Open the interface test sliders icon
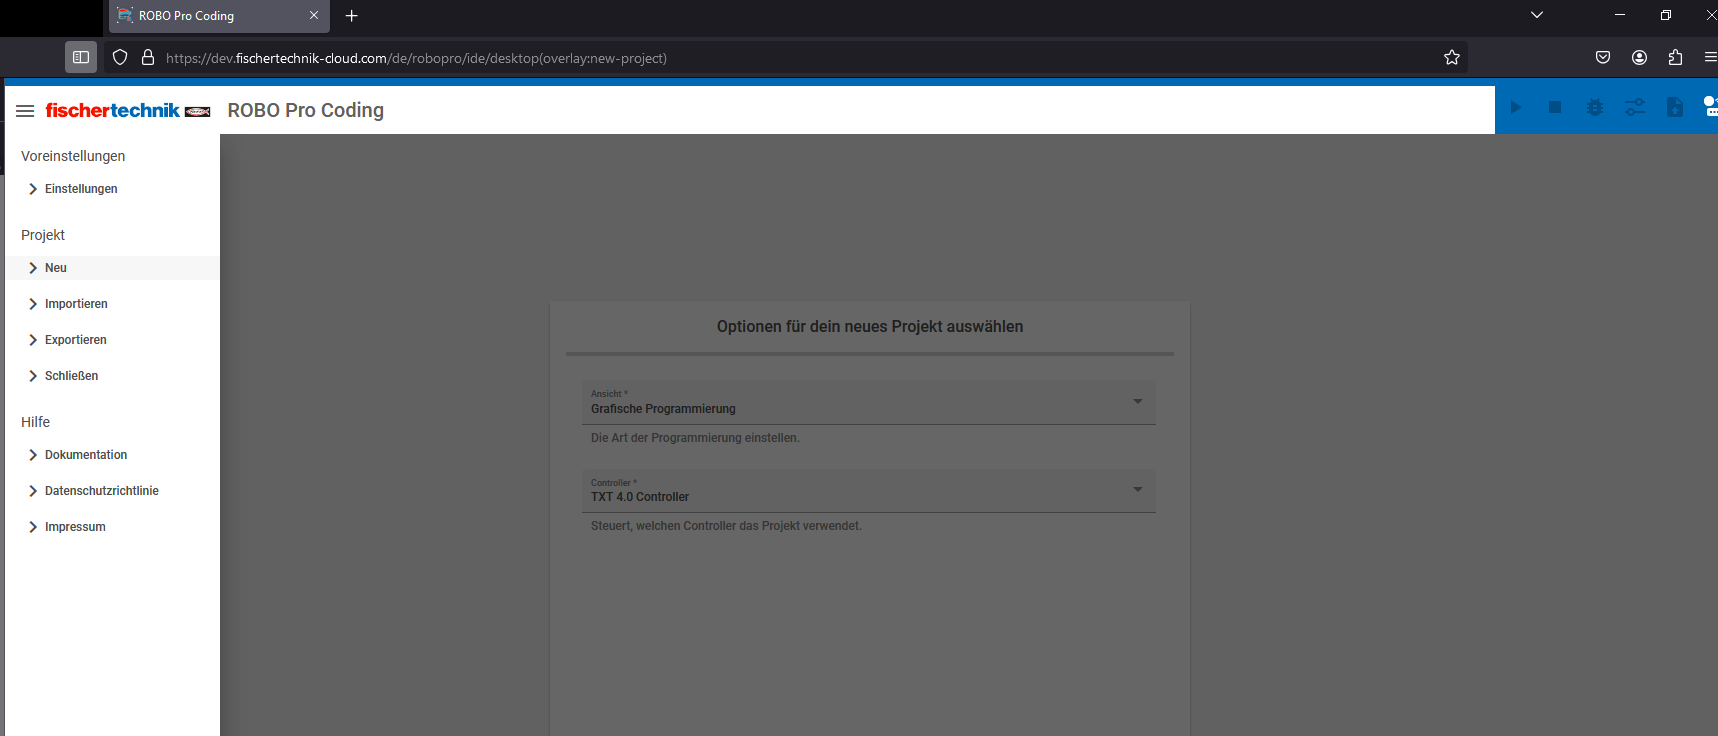 click(1635, 108)
